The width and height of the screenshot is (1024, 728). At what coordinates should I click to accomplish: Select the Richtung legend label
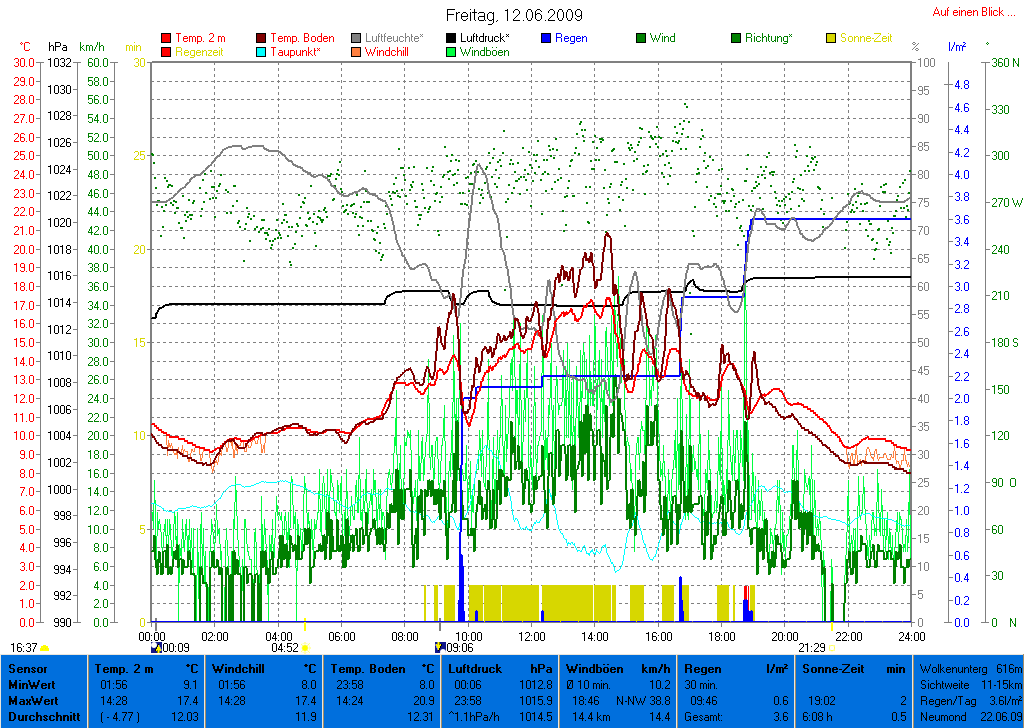[768, 38]
